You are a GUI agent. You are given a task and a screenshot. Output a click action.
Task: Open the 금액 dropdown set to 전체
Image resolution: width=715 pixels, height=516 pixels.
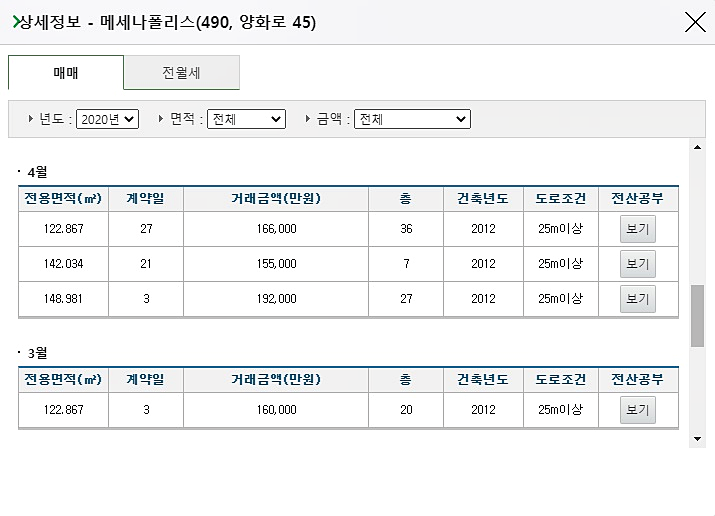pos(412,119)
